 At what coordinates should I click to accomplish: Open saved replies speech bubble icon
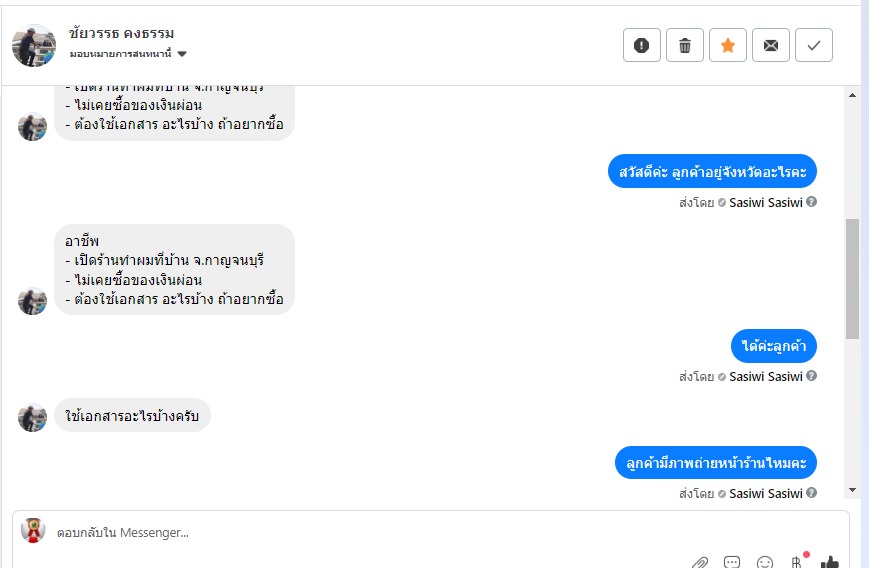coord(732,562)
